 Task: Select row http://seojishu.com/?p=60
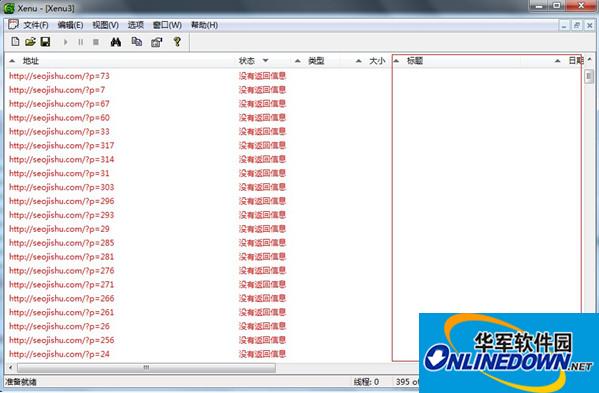tap(59, 118)
